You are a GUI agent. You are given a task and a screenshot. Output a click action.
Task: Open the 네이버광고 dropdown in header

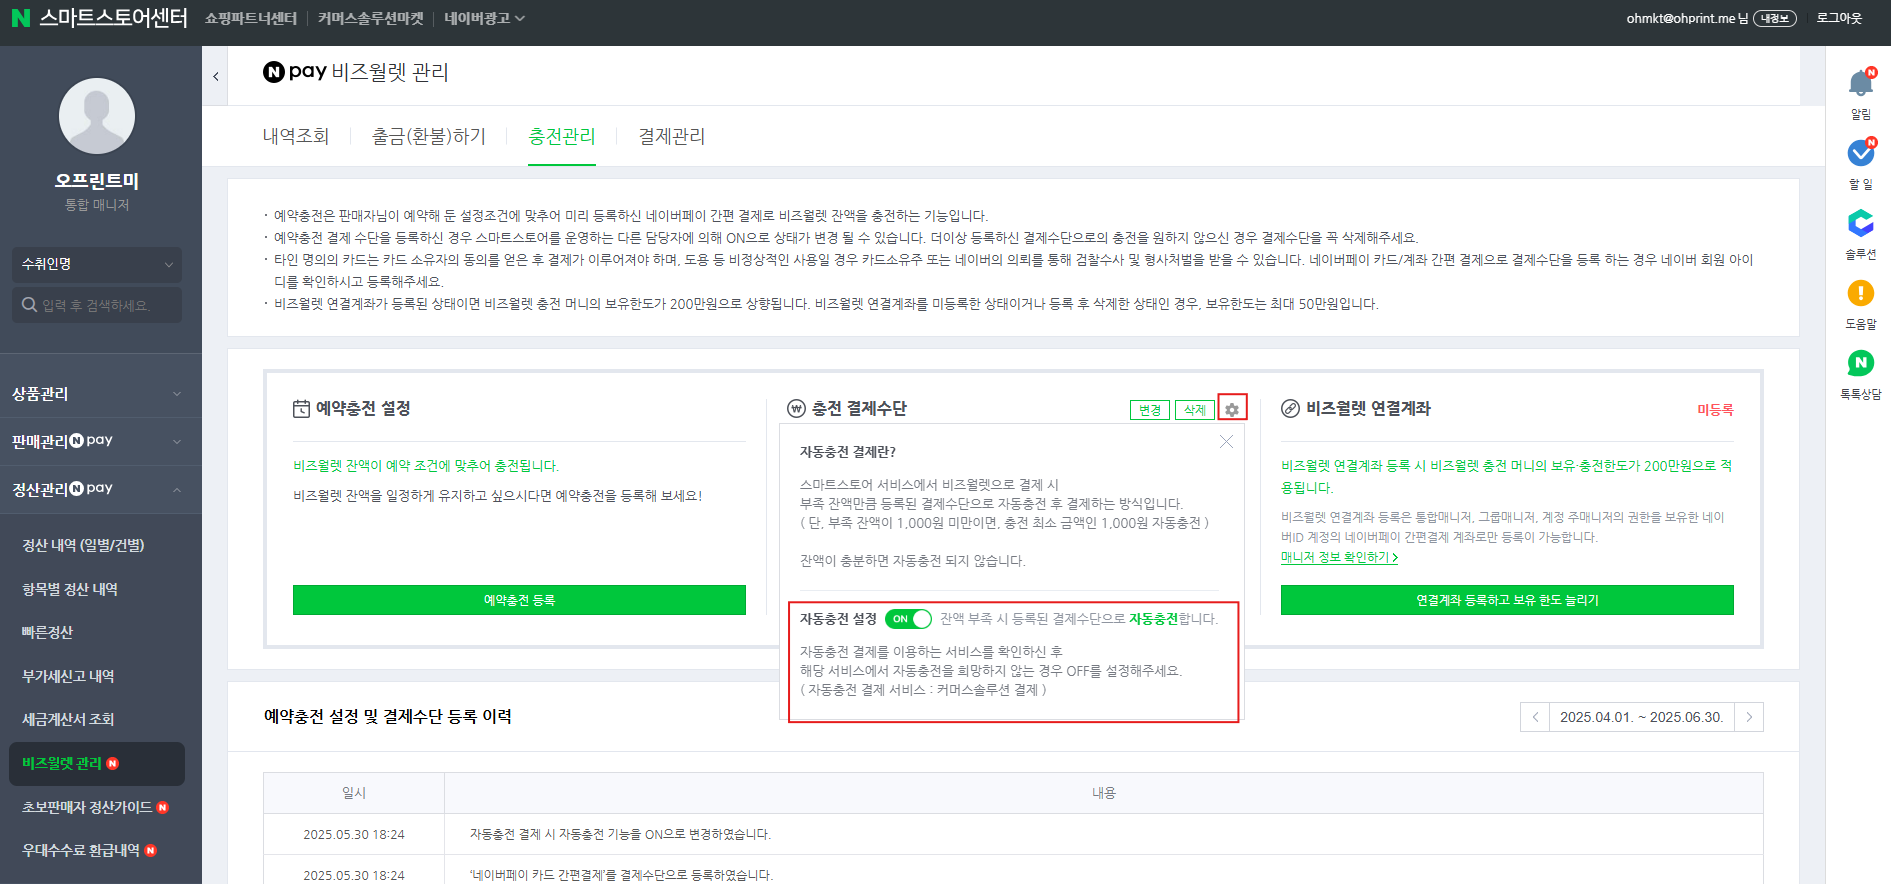point(484,18)
